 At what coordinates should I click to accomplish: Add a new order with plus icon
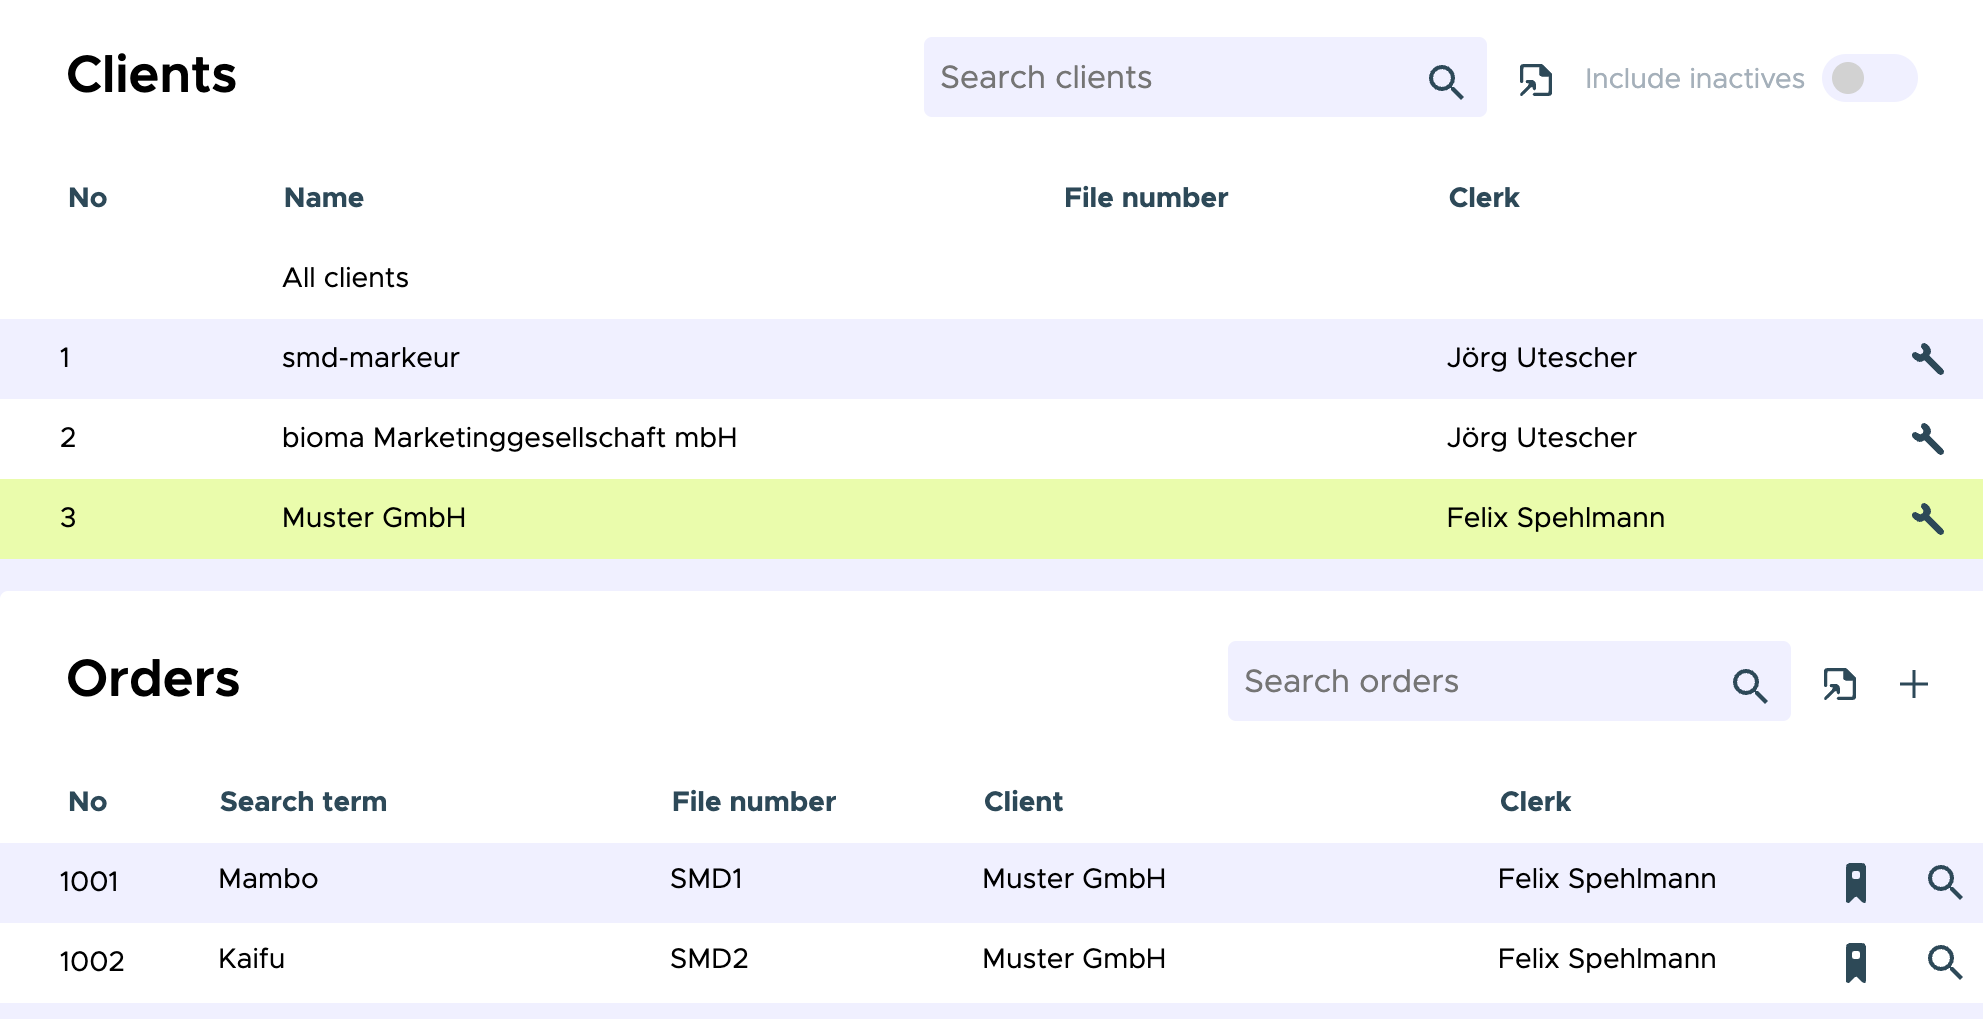[1913, 684]
